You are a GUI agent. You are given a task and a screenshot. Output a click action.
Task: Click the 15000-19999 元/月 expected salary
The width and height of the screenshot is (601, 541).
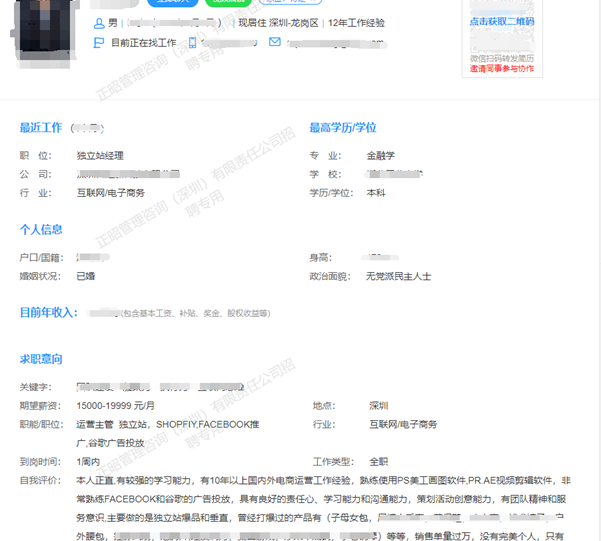click(116, 406)
